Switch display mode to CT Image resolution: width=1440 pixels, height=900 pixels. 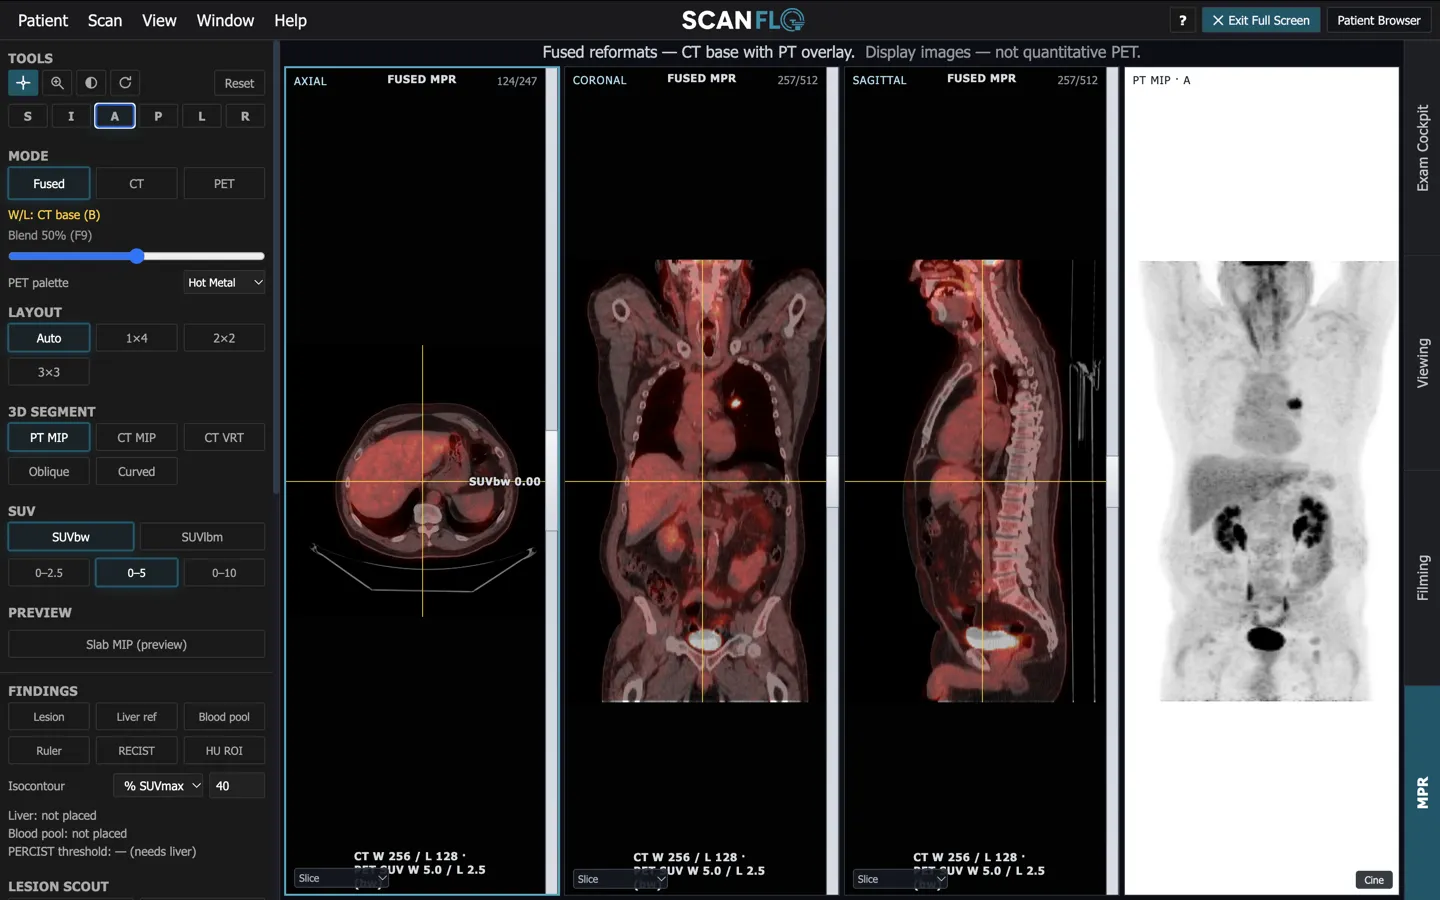[137, 184]
